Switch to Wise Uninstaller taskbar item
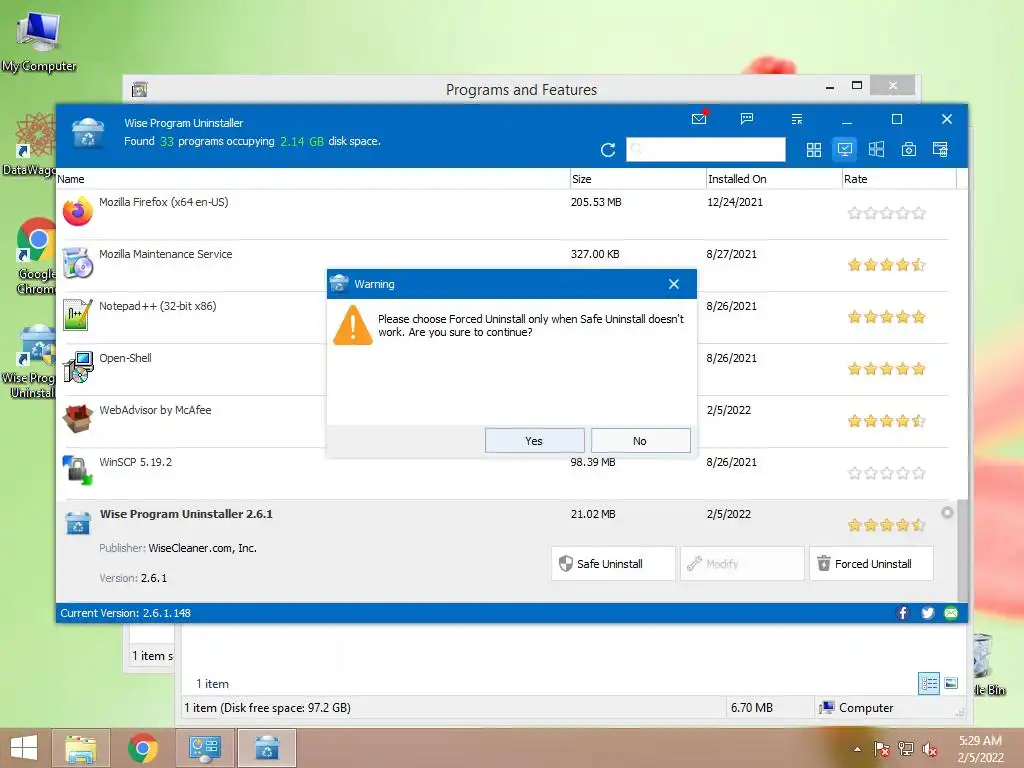 pos(266,748)
